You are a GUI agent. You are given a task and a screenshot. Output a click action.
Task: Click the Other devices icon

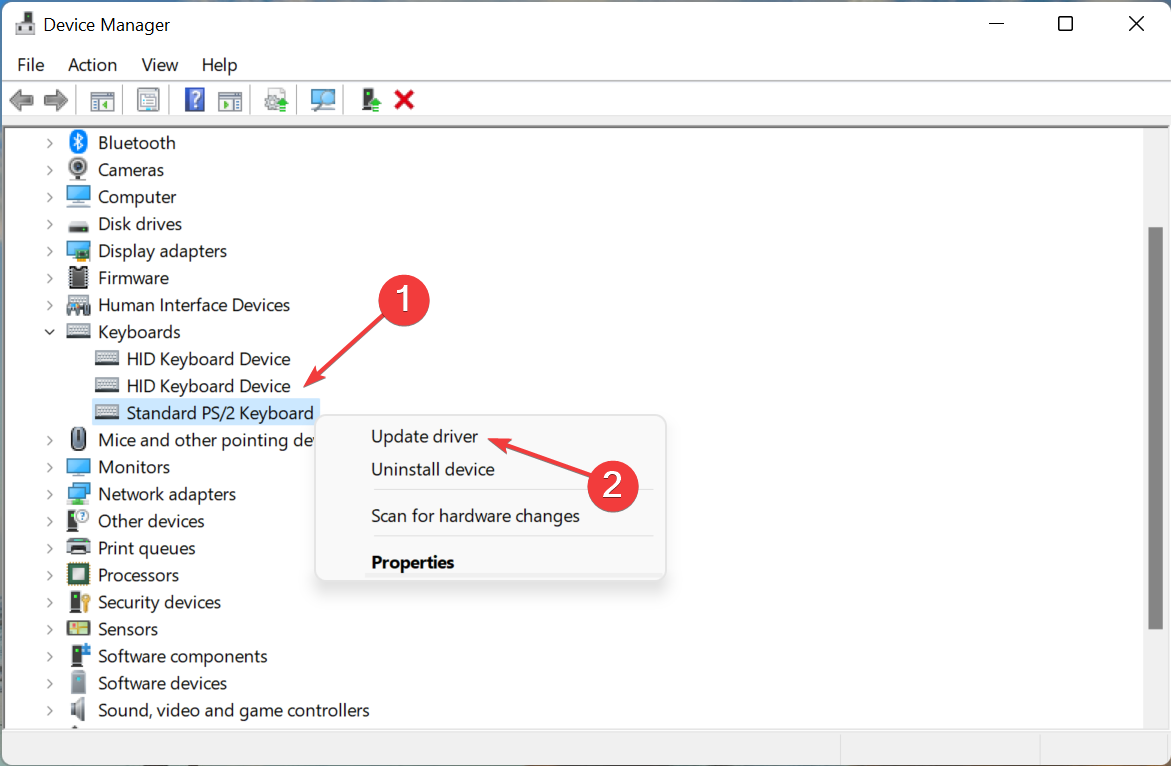(78, 520)
